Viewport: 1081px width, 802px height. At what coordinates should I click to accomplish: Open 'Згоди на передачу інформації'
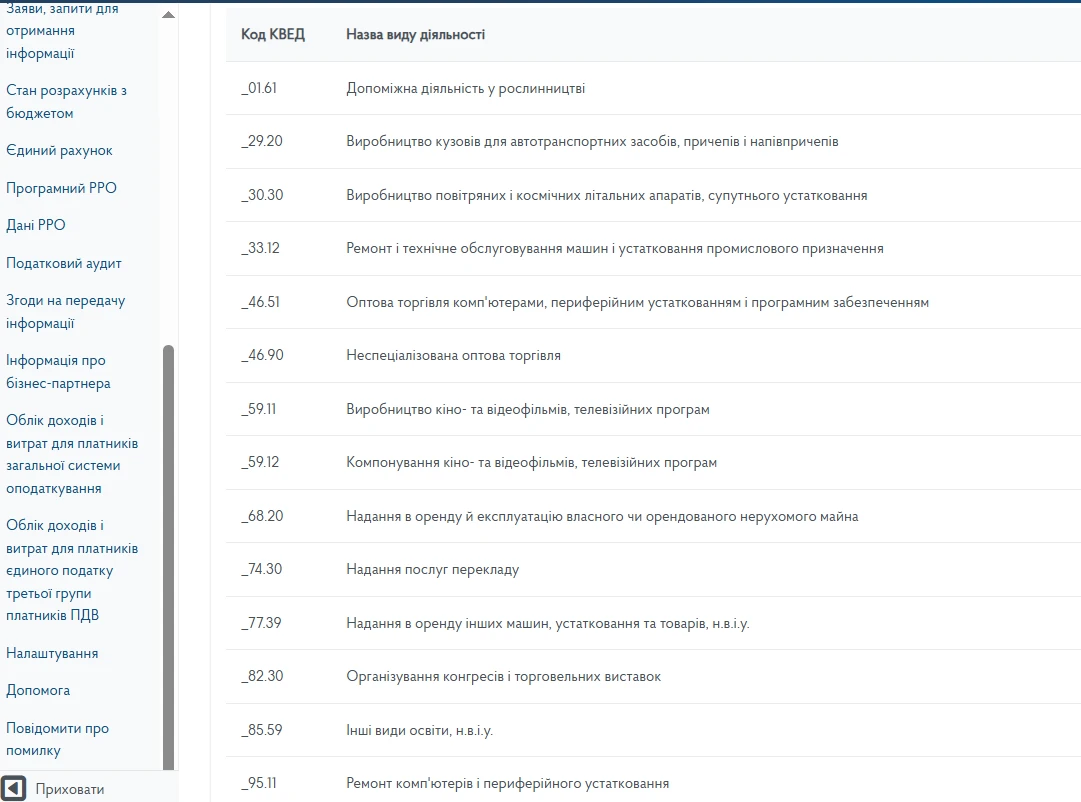[x=66, y=312]
